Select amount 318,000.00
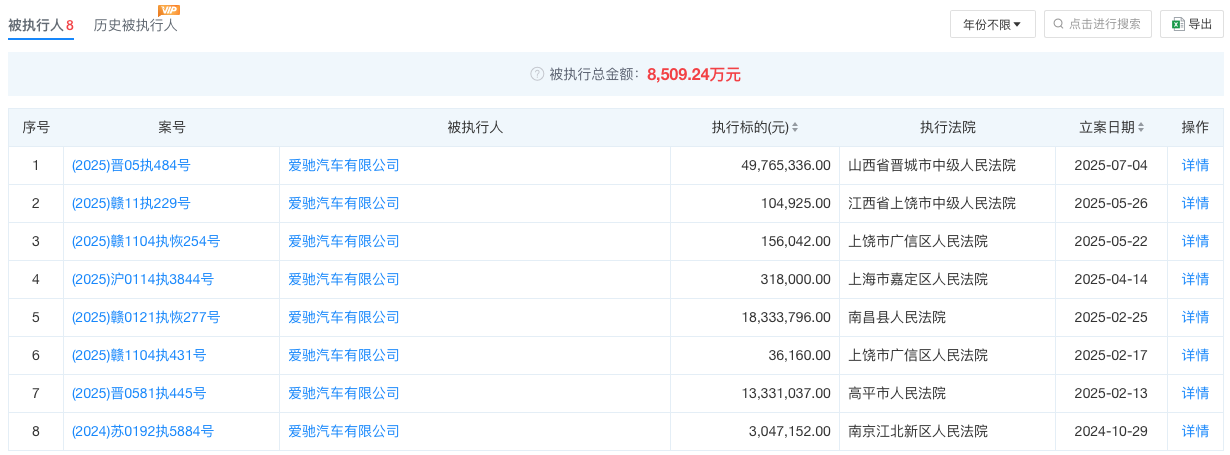Screen dimensions: 1230x455 point(795,279)
